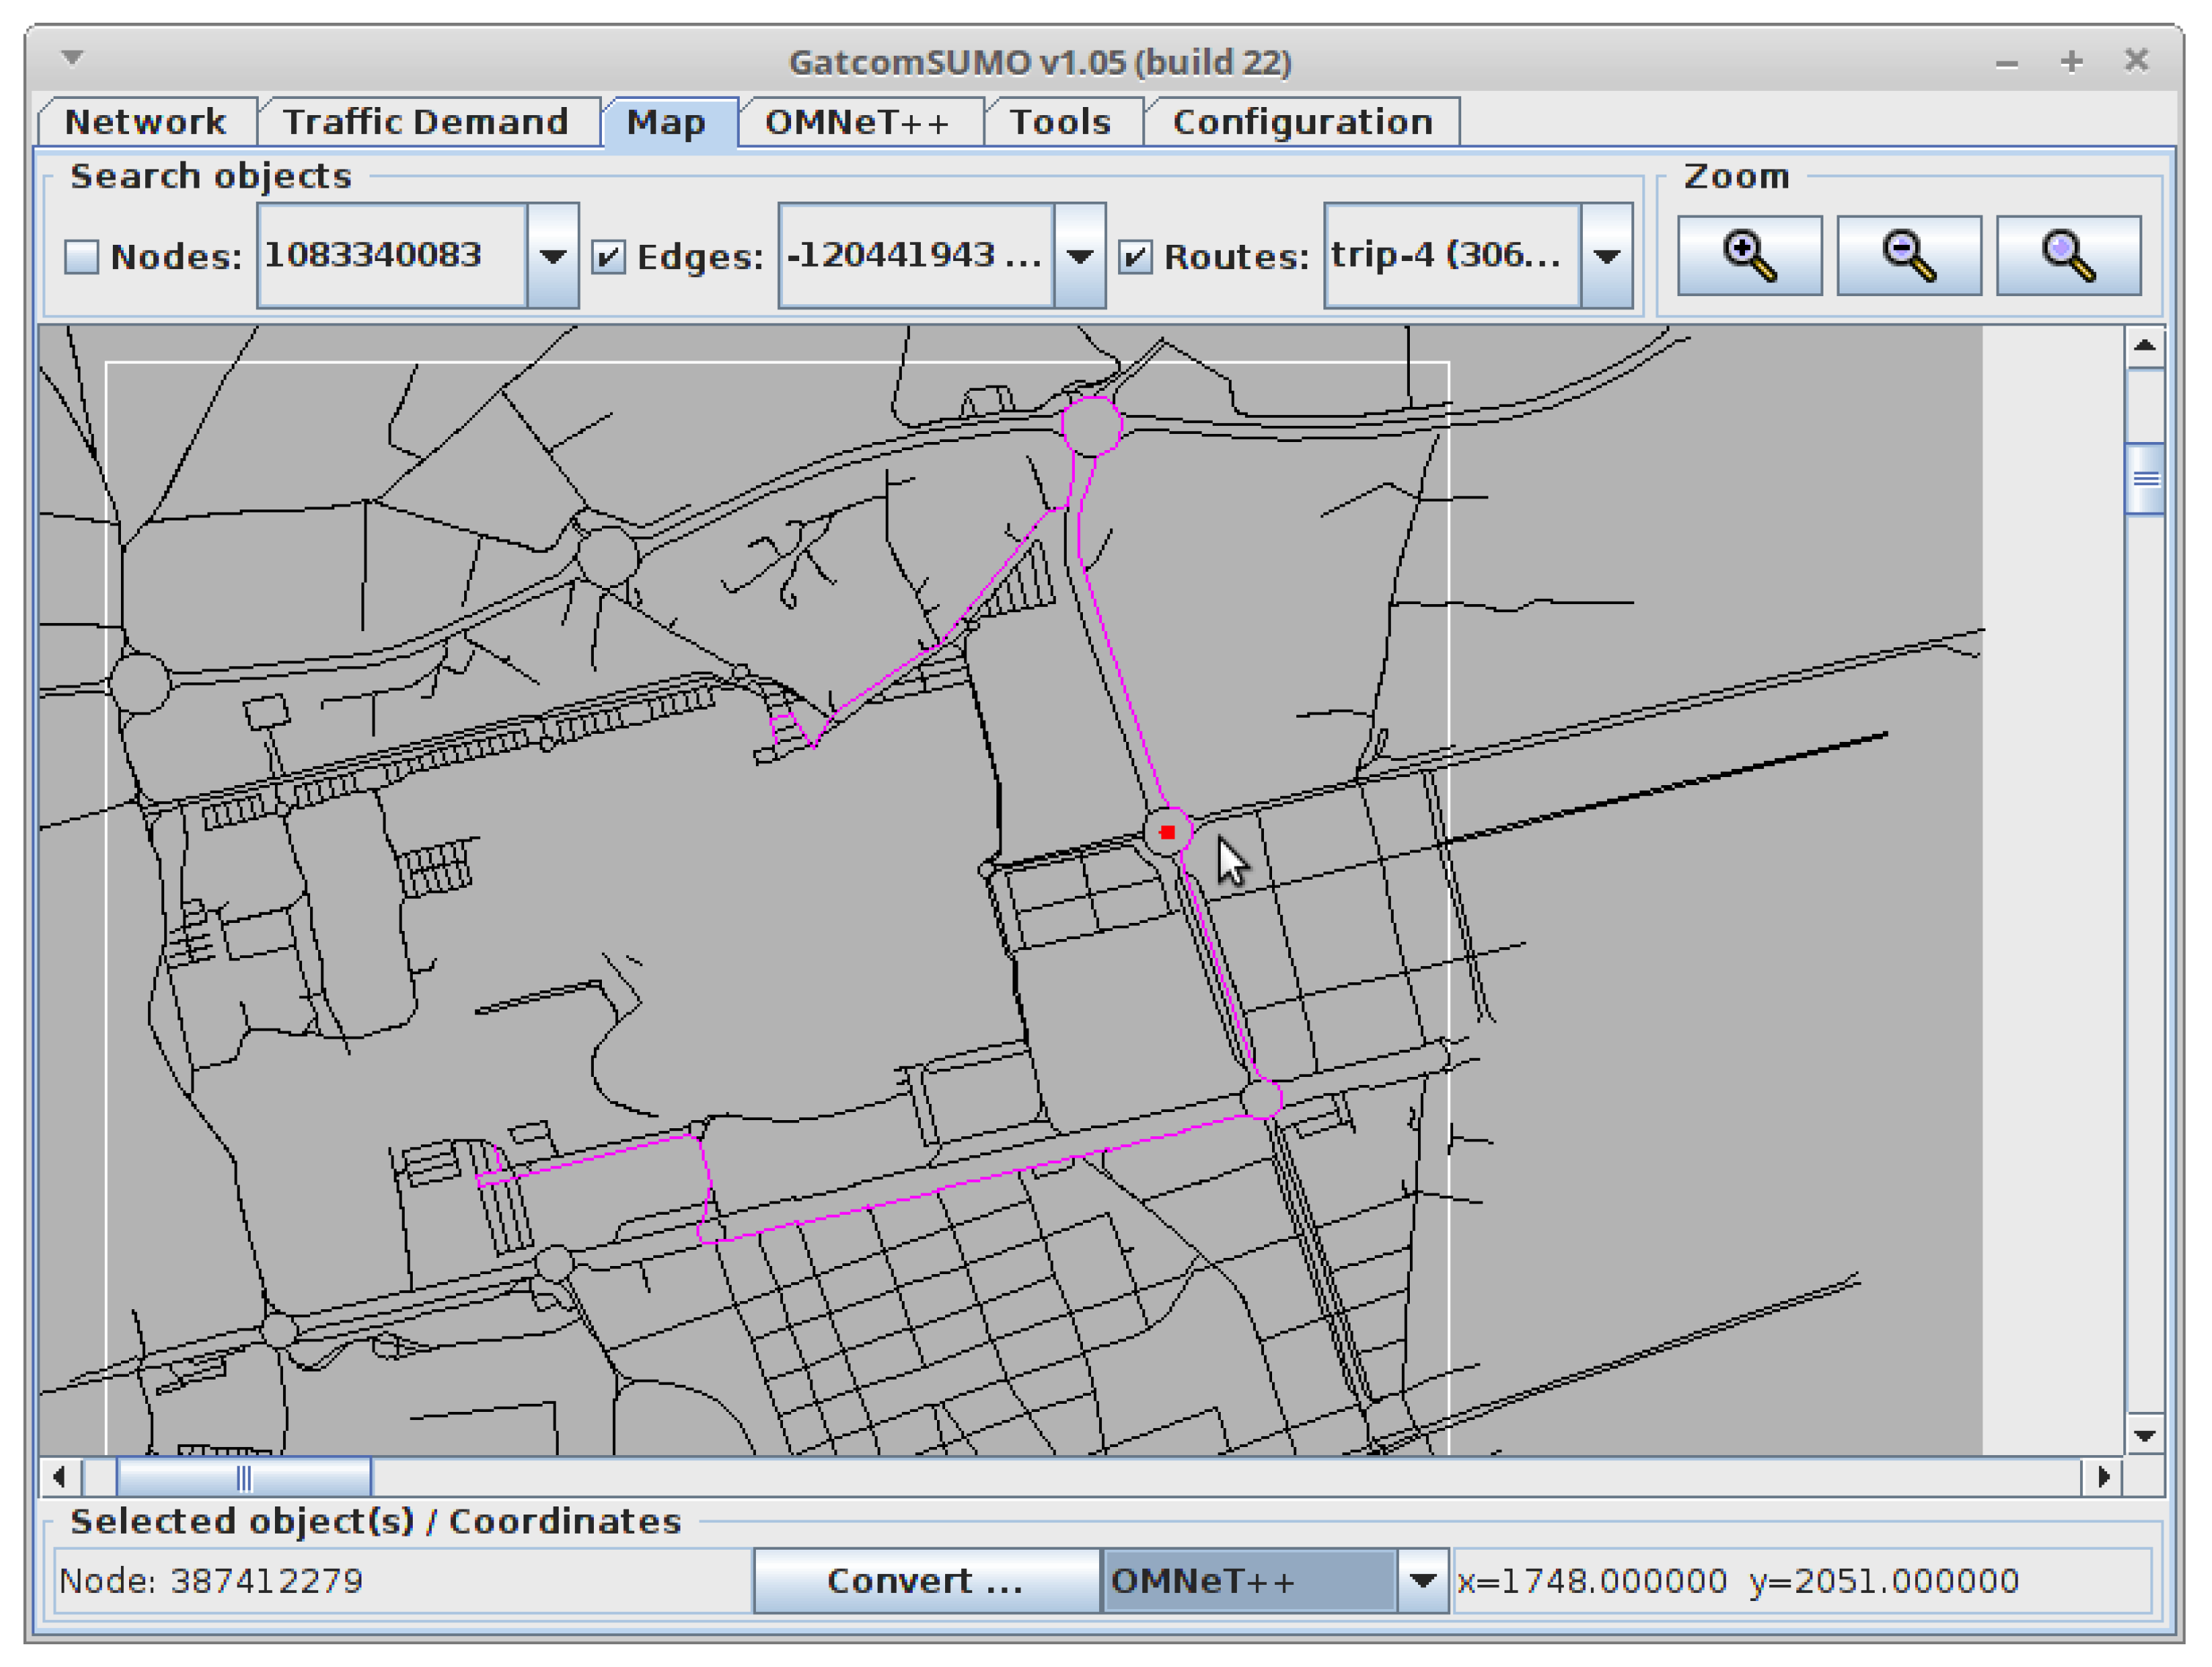This screenshot has height=1667, width=2212.
Task: Open the OMNeT++ conversion format dropdown
Action: (1422, 1580)
